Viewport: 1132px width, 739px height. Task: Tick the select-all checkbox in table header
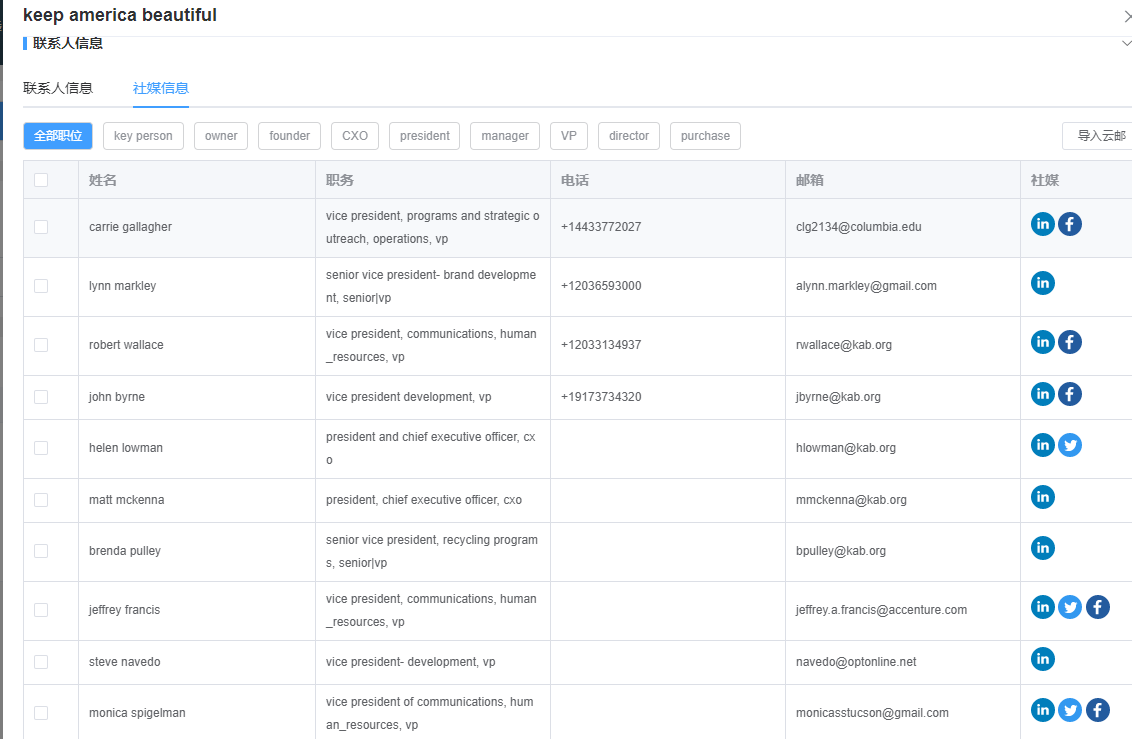point(41,180)
